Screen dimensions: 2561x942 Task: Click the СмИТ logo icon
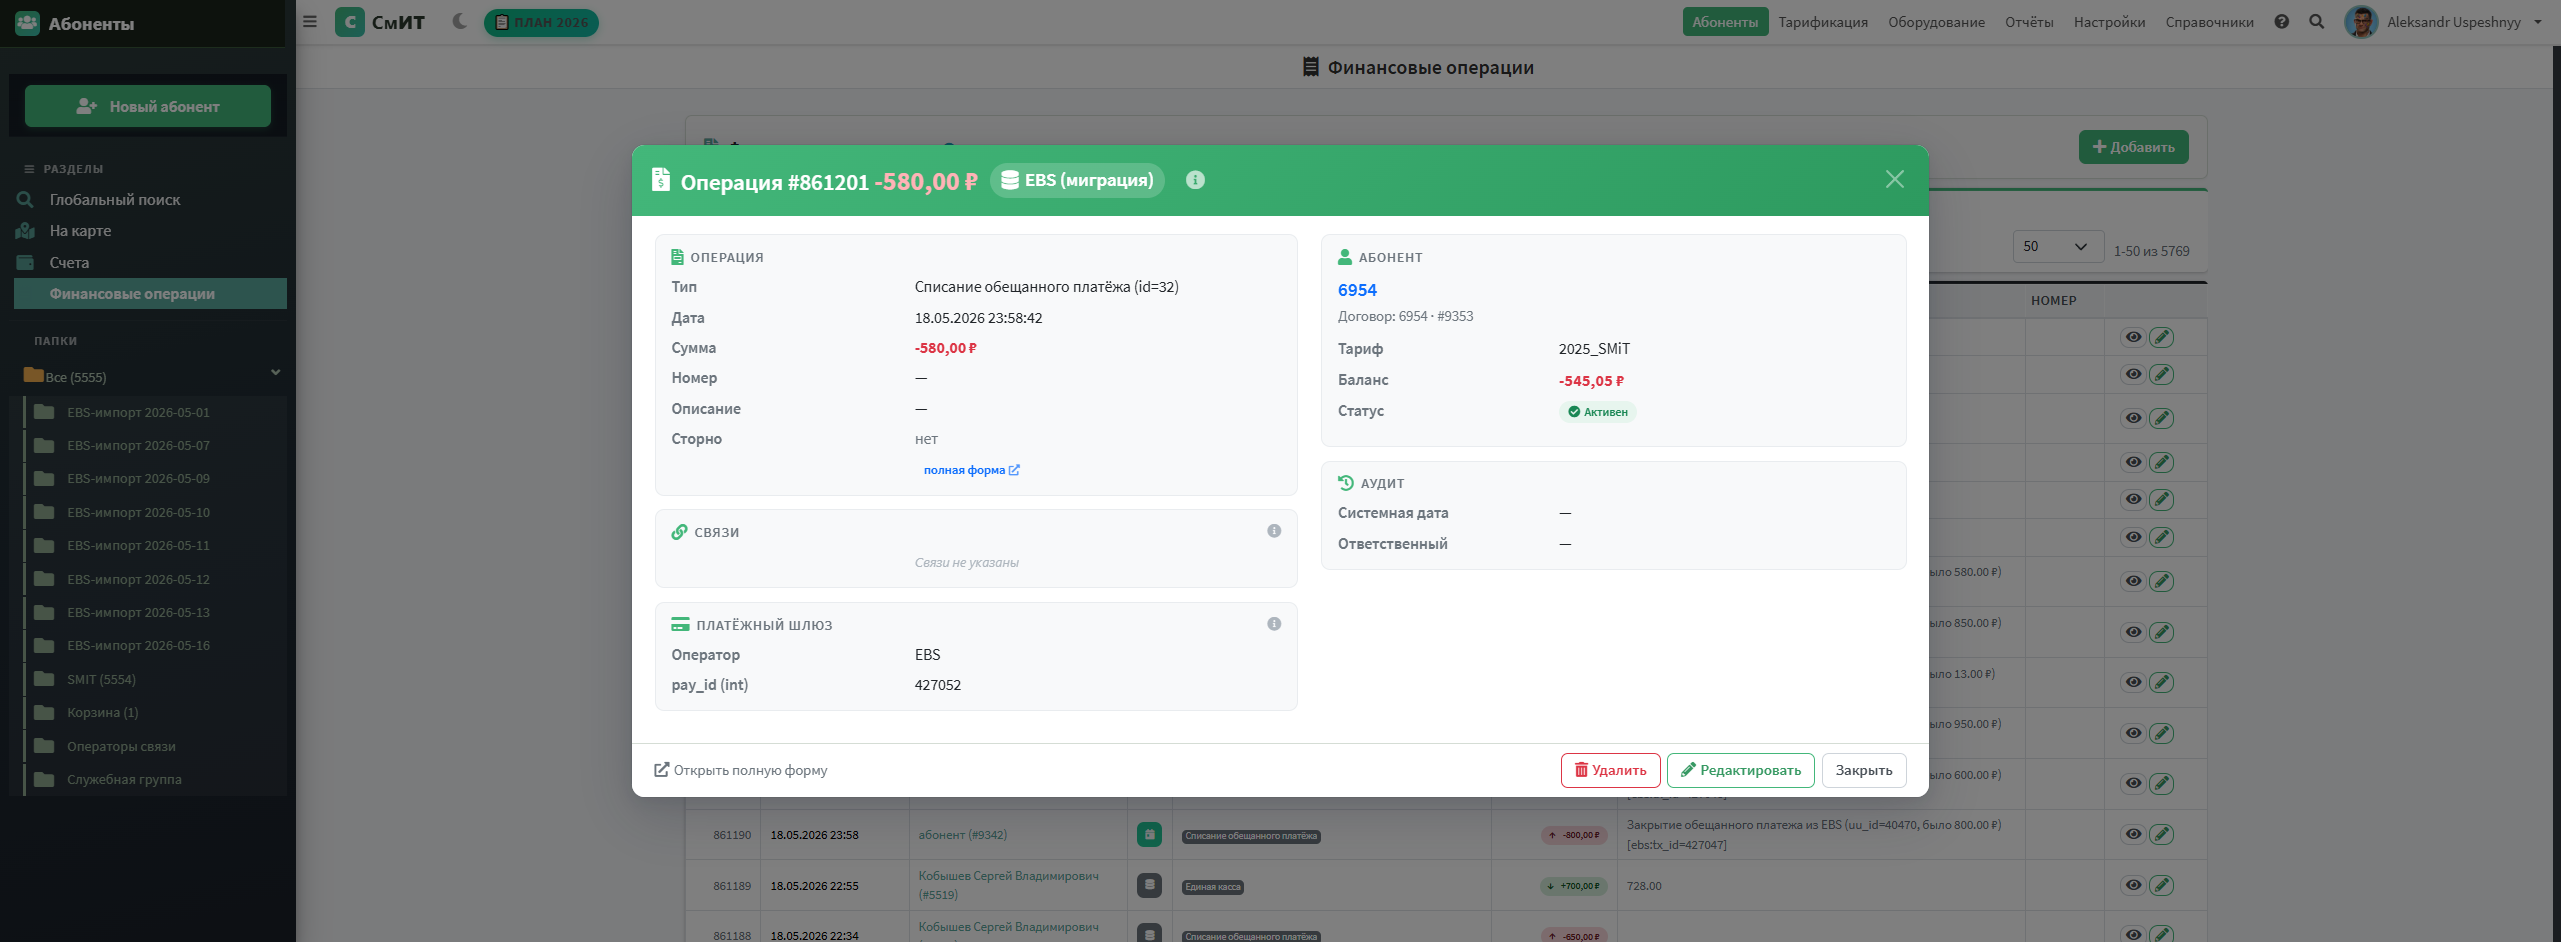point(350,22)
